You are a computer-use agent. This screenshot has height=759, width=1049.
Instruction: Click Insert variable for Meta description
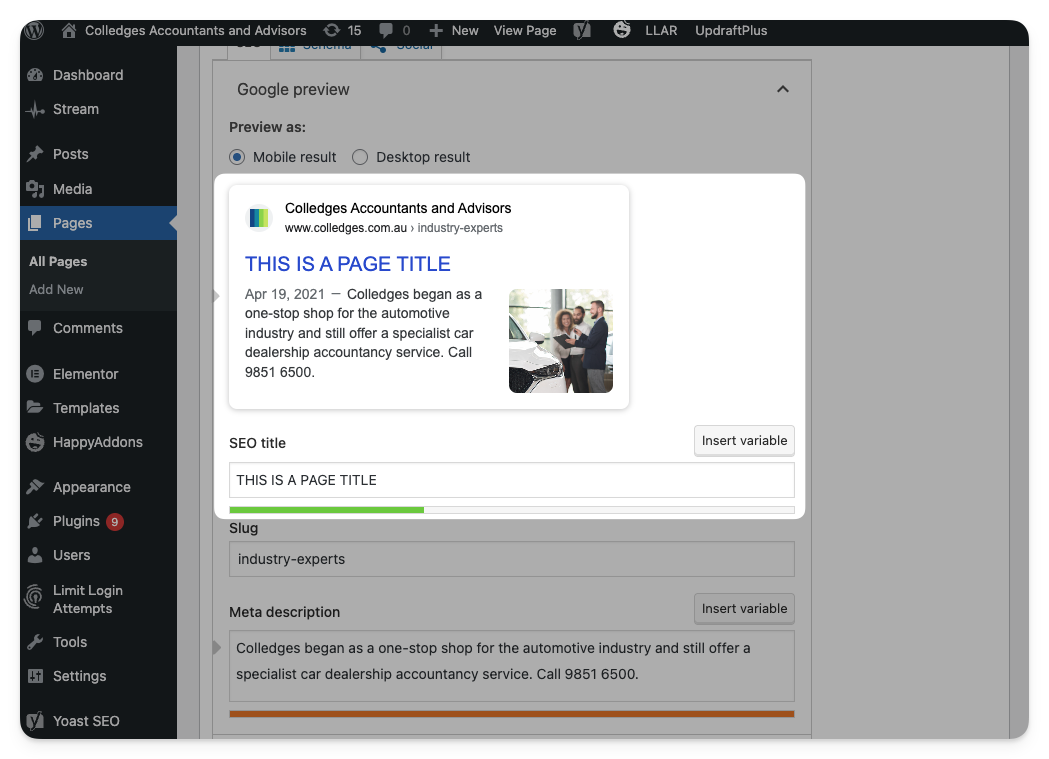744,608
